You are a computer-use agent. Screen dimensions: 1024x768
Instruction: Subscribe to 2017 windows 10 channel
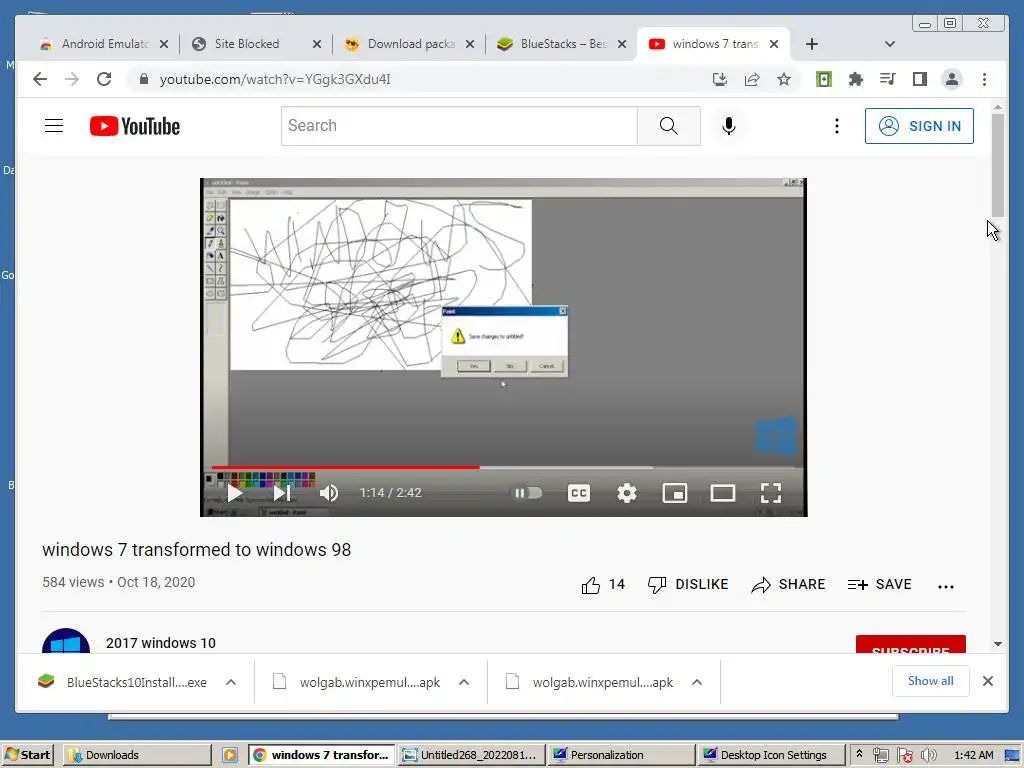(x=910, y=645)
